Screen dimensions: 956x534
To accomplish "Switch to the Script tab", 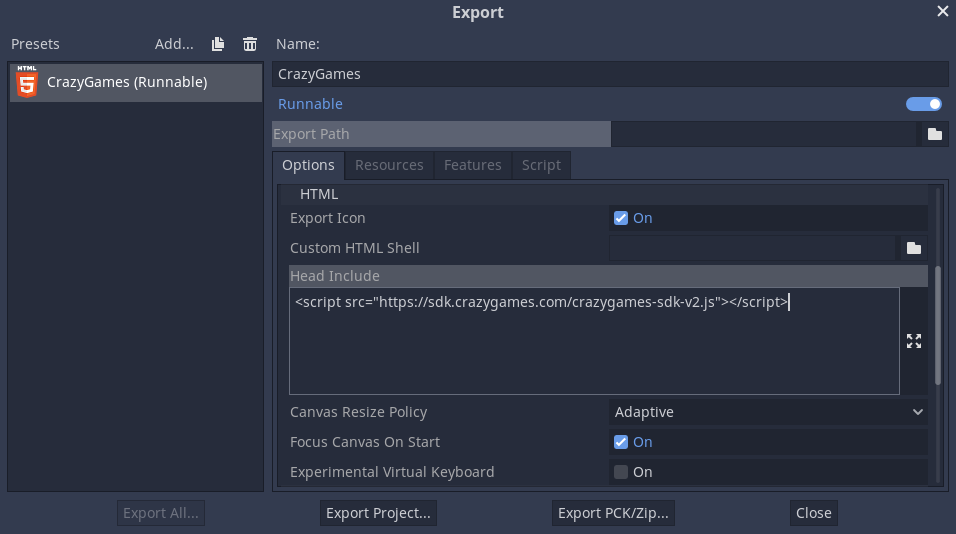I will coord(541,165).
